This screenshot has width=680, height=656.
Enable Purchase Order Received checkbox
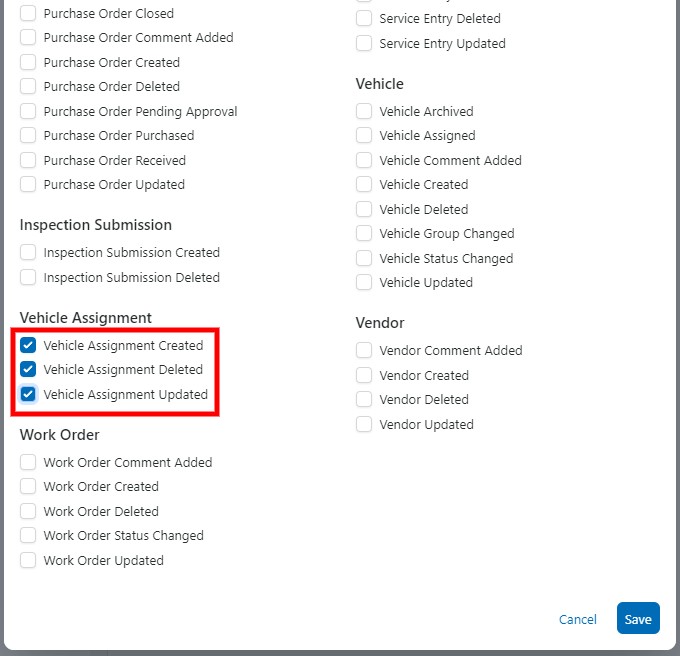(x=28, y=160)
